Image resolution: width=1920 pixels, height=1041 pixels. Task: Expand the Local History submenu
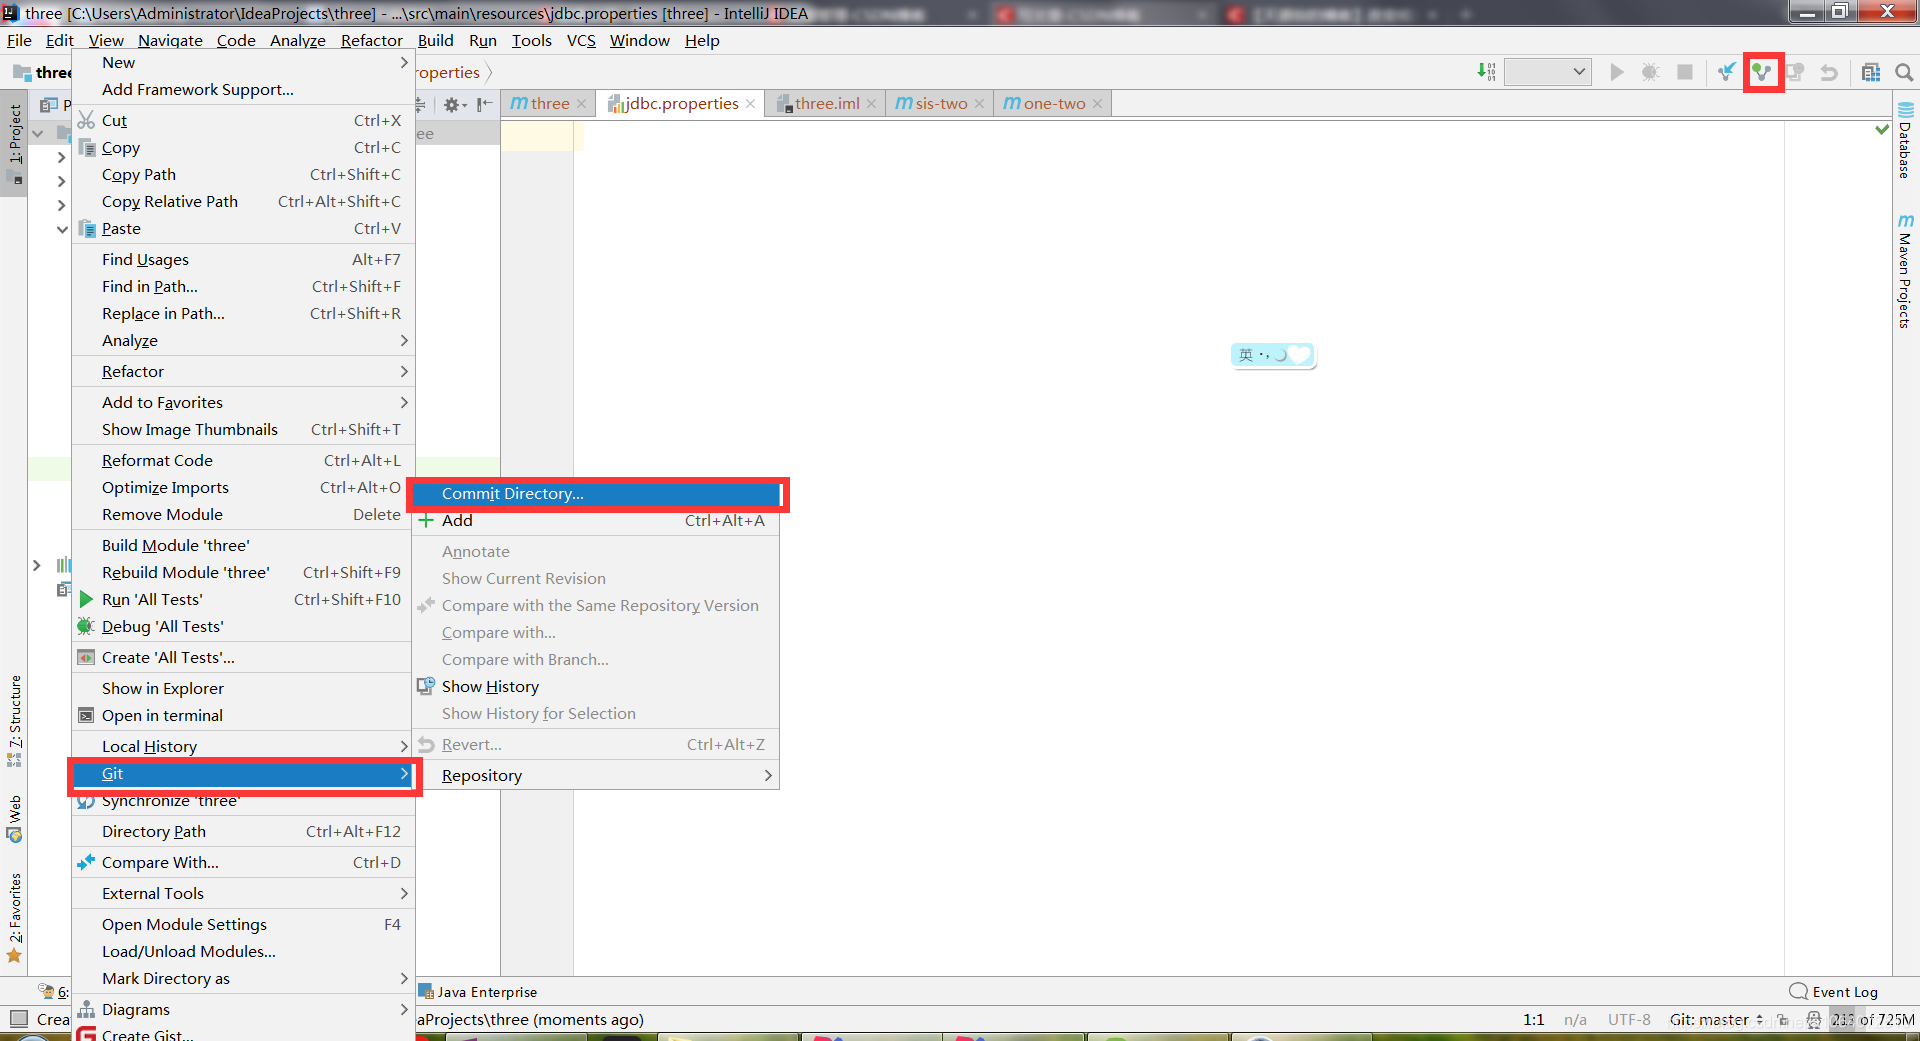[x=244, y=747]
